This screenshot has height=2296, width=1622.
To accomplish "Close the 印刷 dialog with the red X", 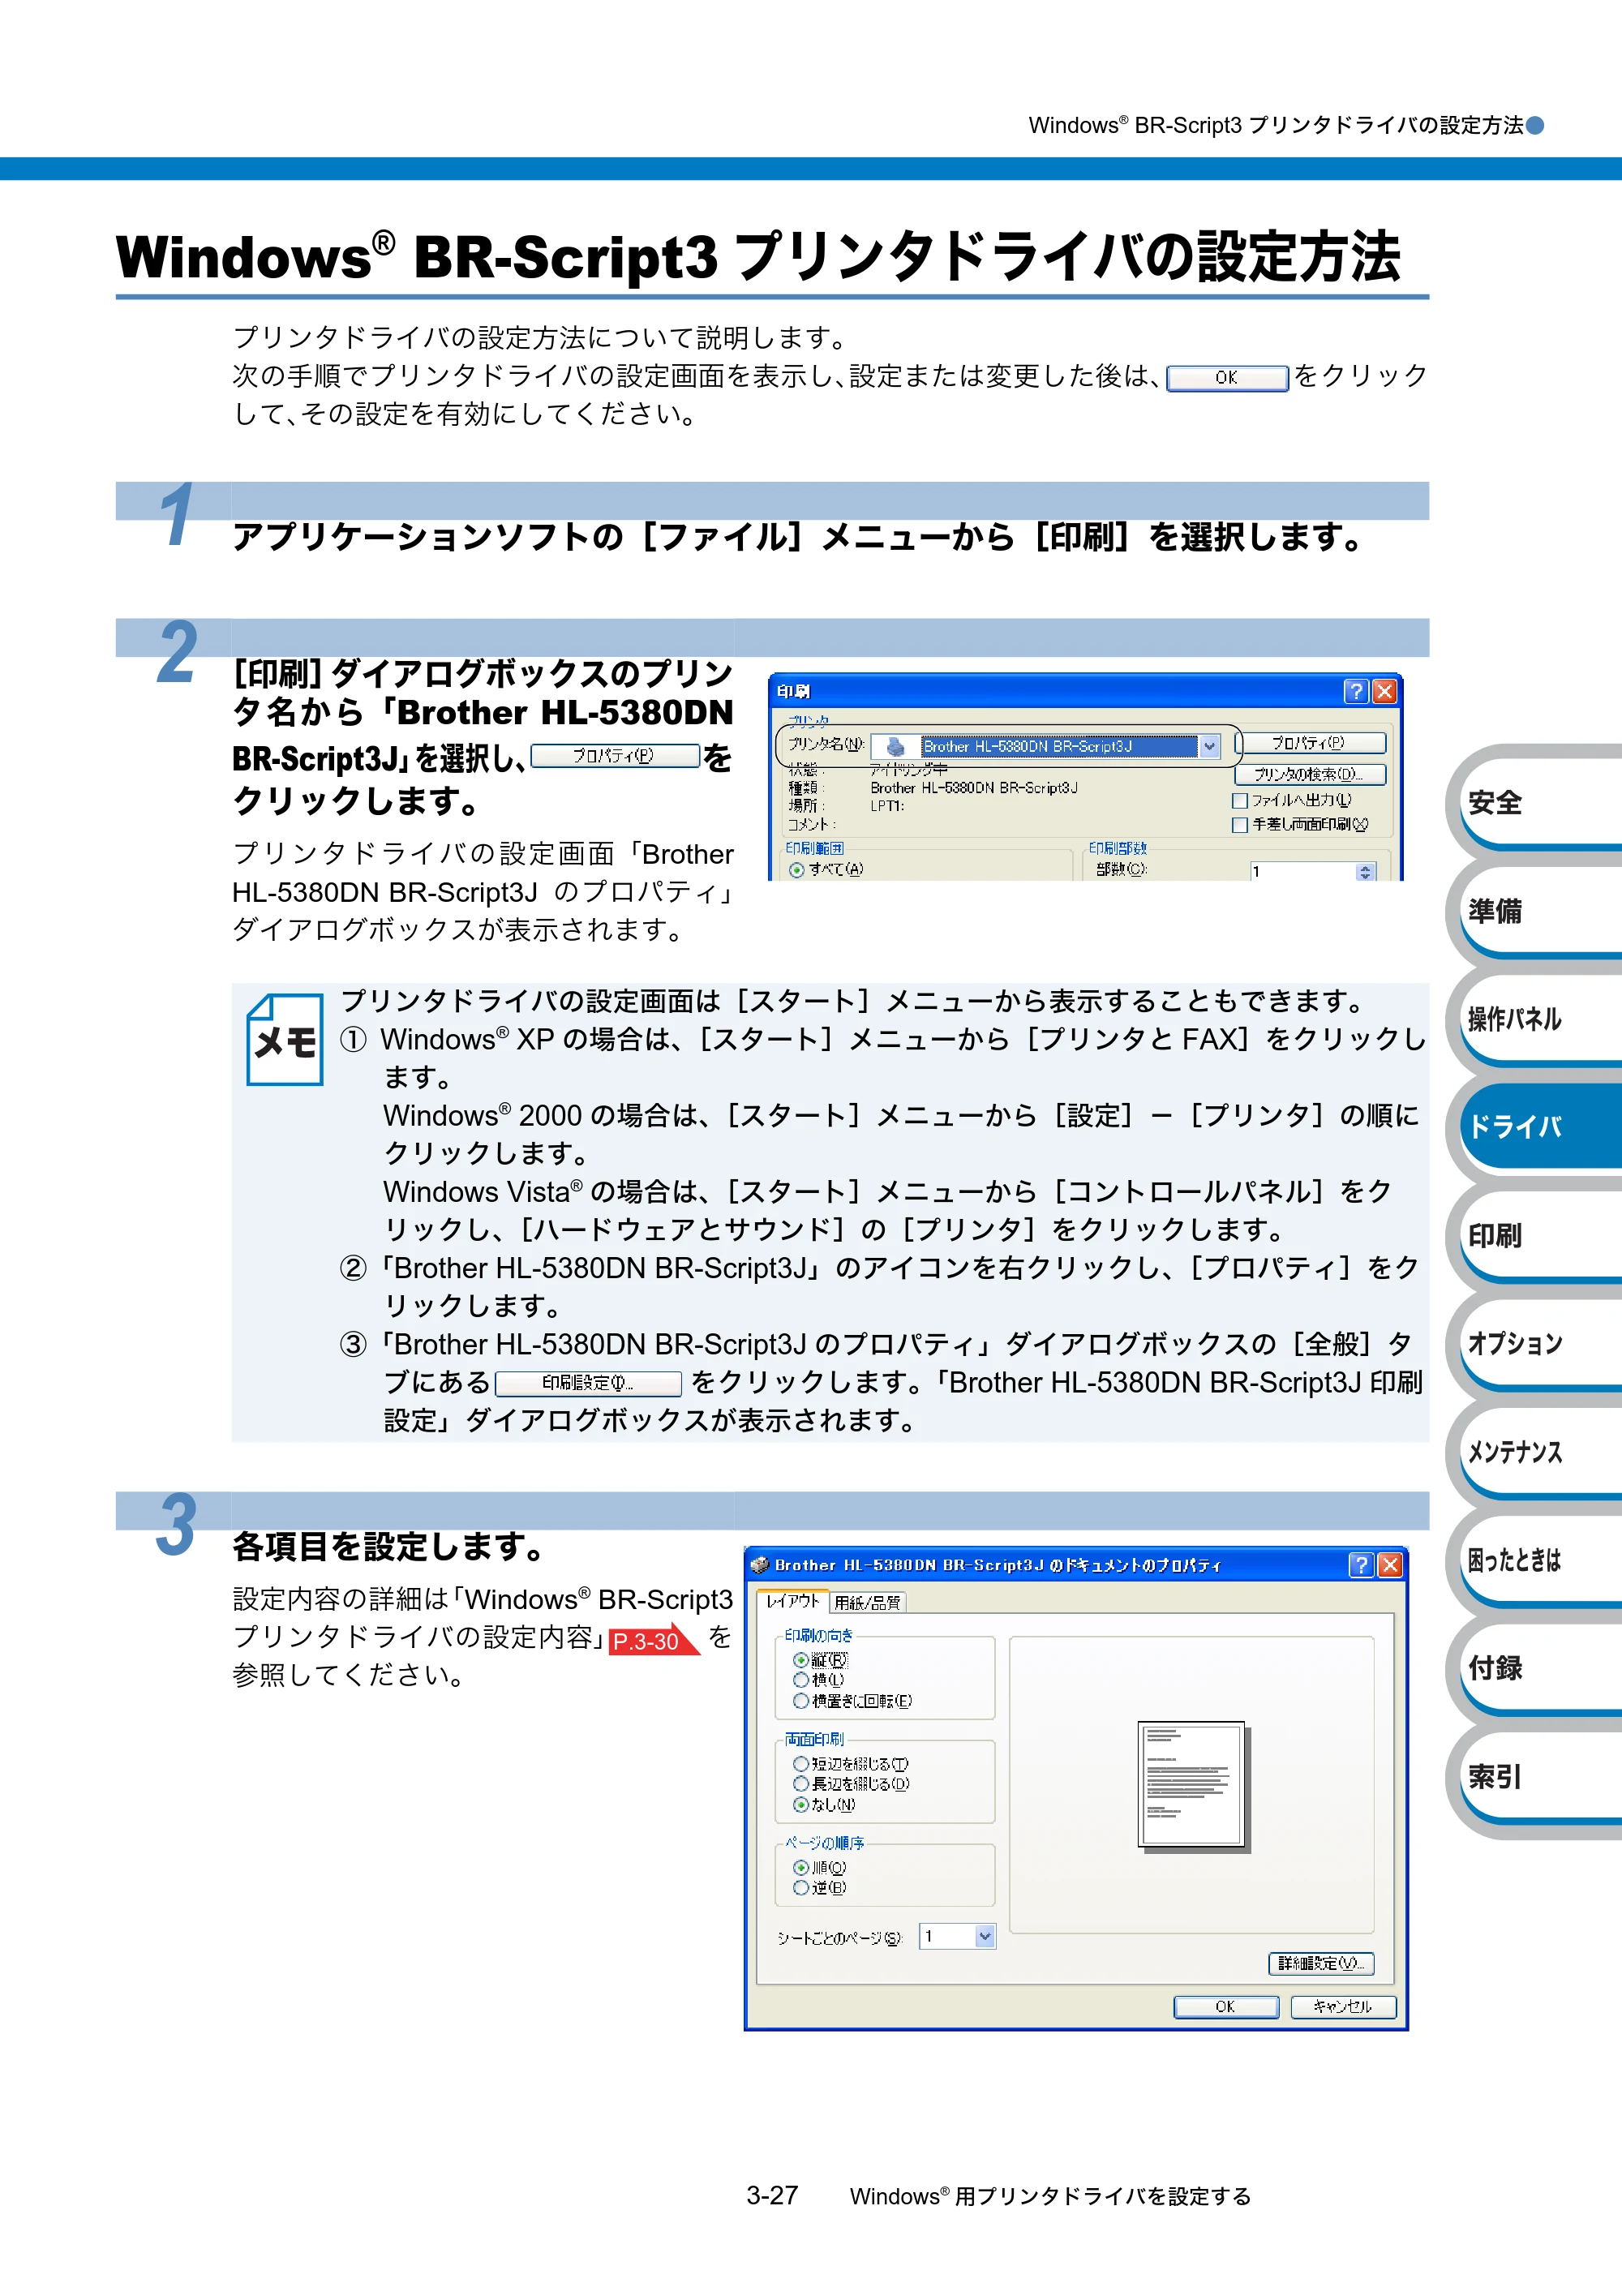I will point(1384,691).
